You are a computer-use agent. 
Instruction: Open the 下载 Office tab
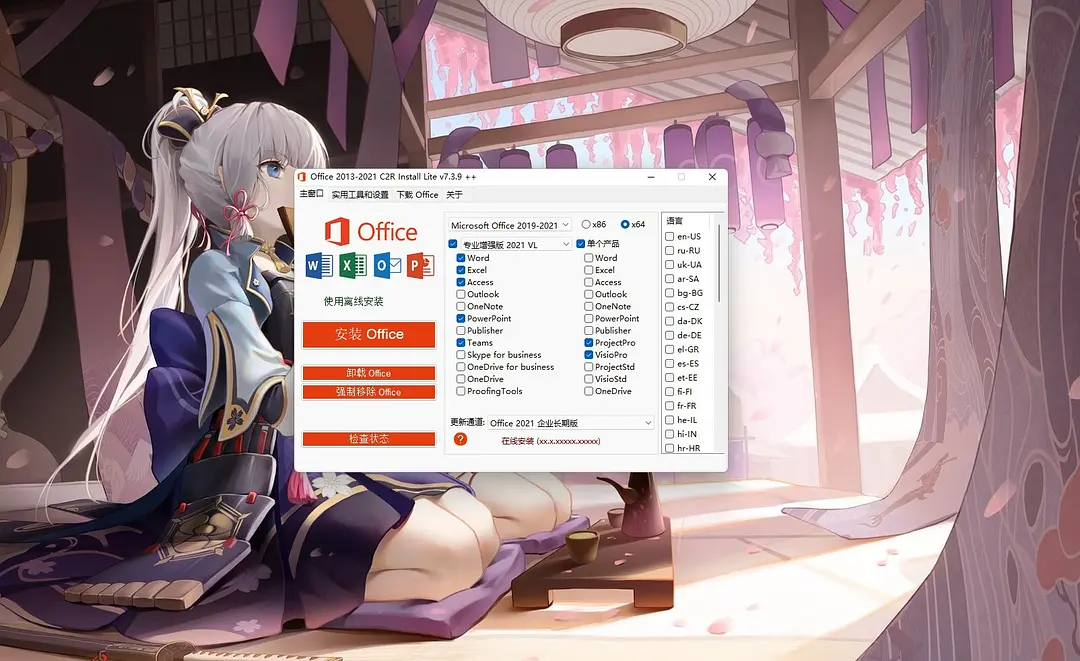[x=417, y=195]
